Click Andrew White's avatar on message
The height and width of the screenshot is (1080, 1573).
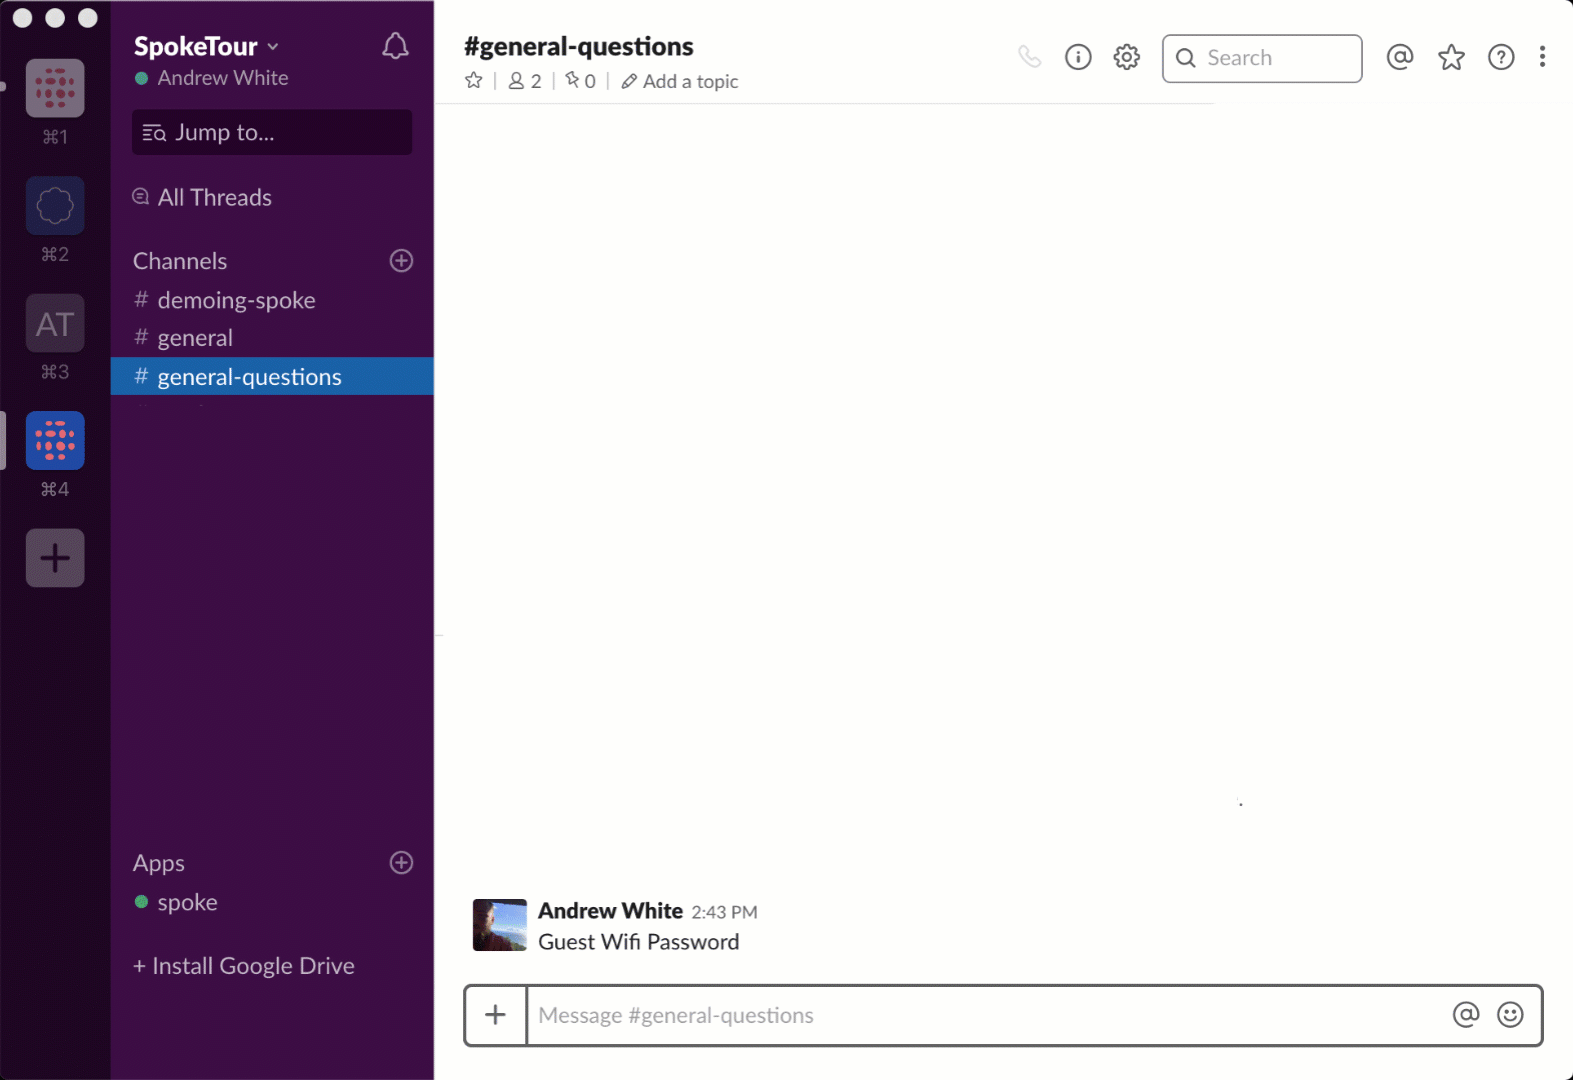pyautogui.click(x=500, y=925)
